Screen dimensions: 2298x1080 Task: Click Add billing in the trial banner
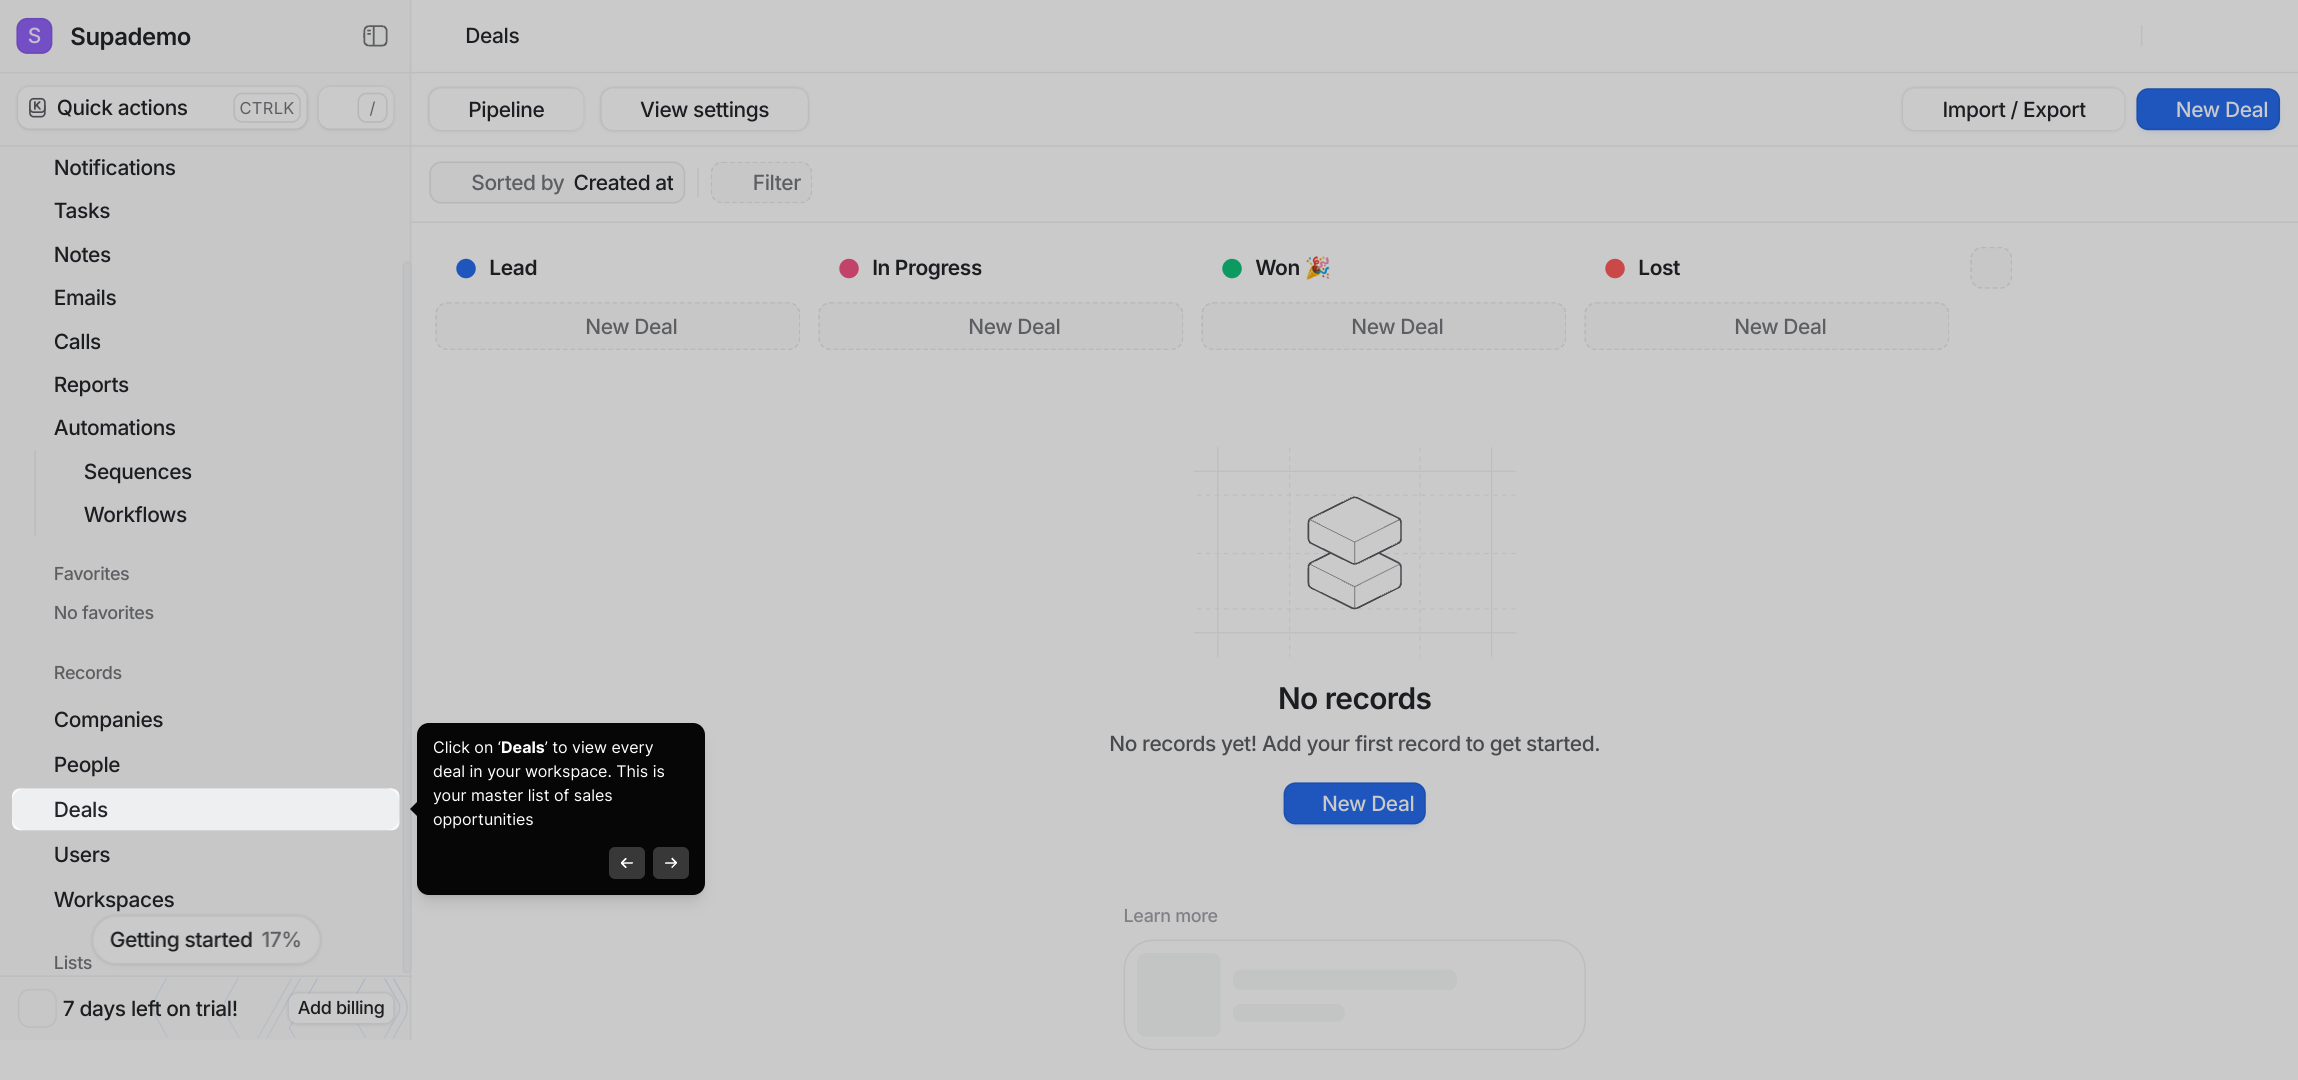click(x=340, y=1008)
